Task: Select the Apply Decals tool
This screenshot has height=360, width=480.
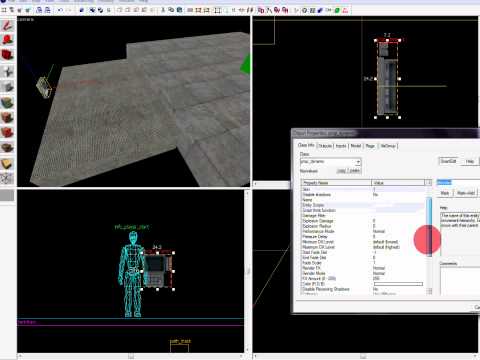Action: coord(7,132)
